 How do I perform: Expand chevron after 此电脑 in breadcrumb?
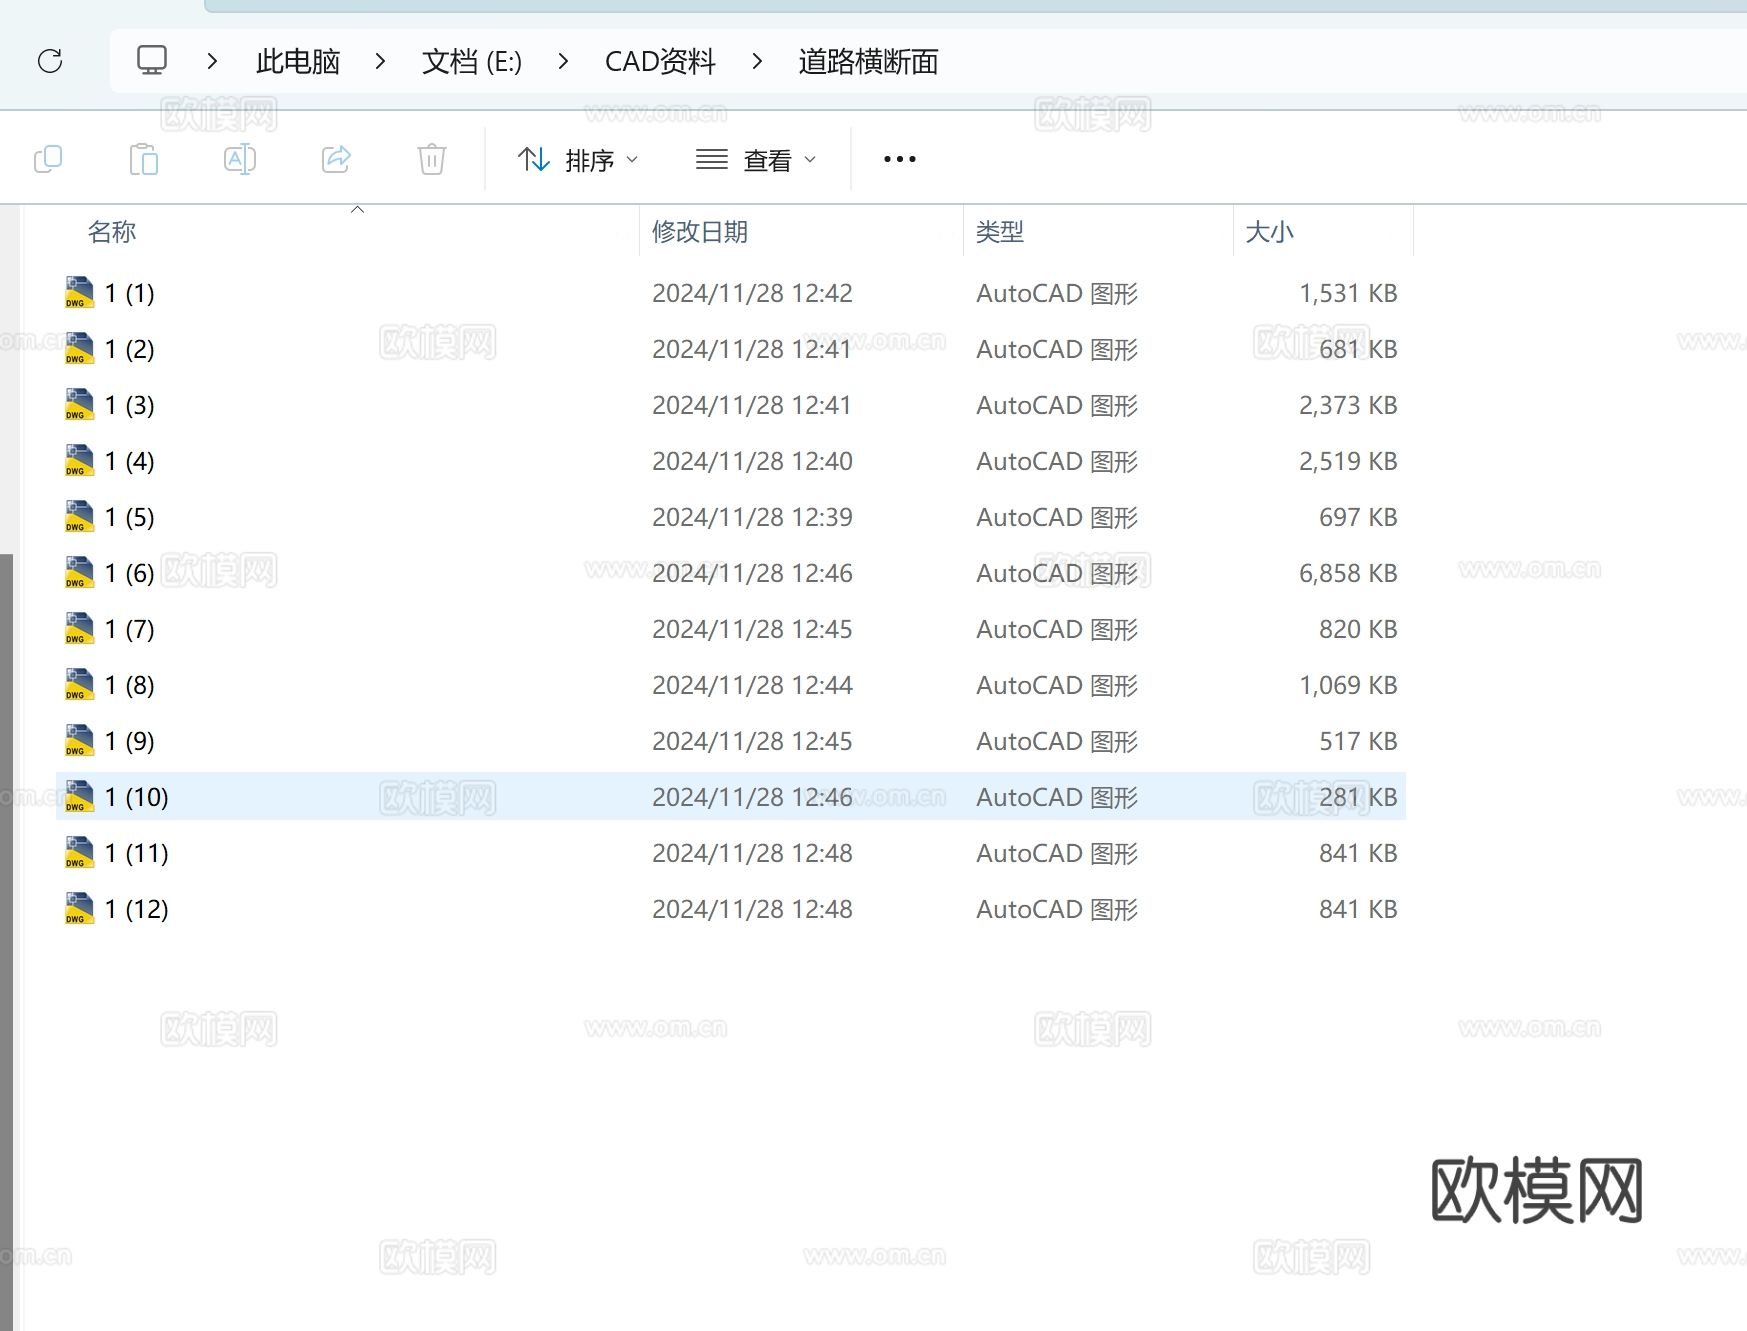pos(380,61)
